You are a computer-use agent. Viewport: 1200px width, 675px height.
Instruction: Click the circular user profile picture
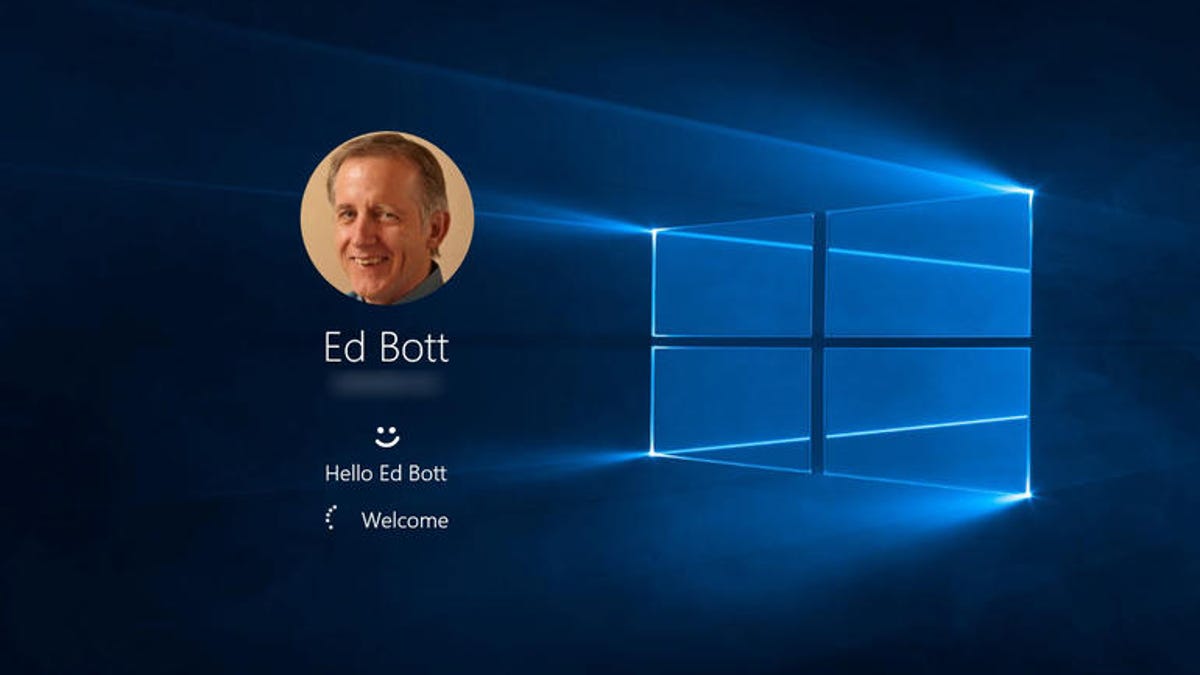(x=387, y=217)
